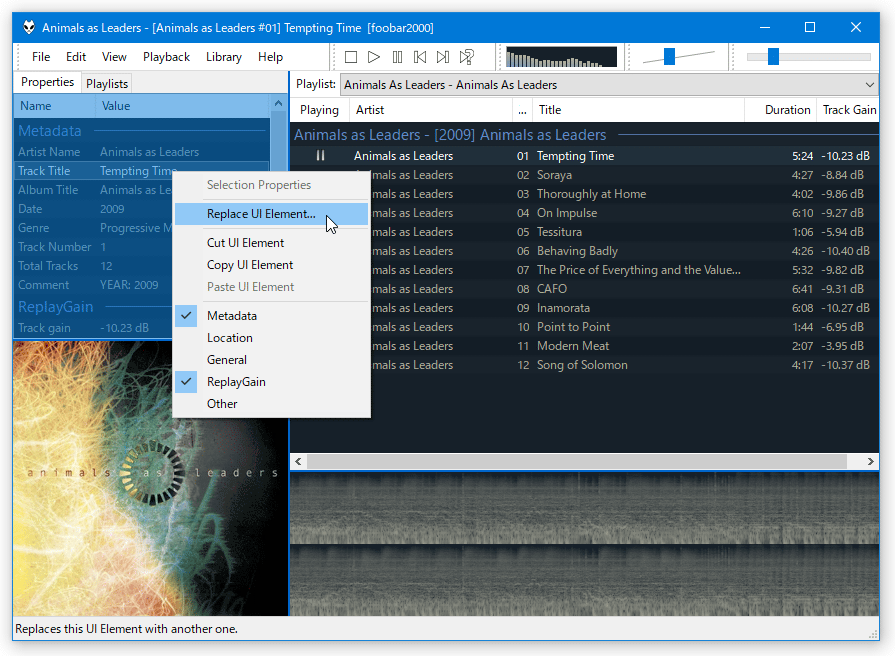Click inside the spectrogram seek display
Image resolution: width=895 pixels, height=656 pixels.
click(584, 544)
